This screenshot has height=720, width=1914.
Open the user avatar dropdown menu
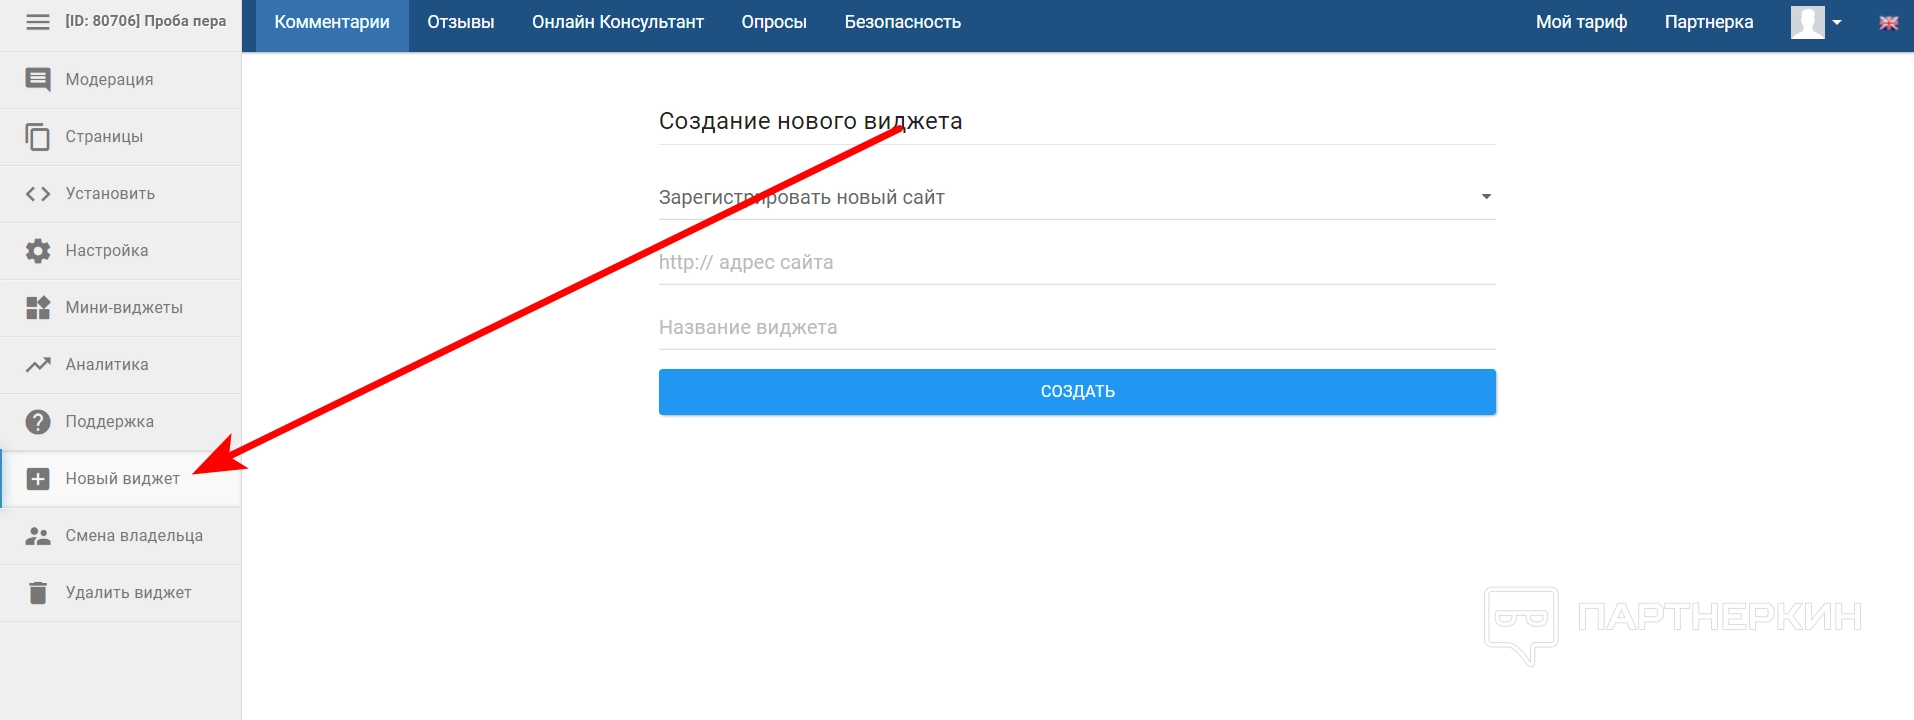click(x=1816, y=22)
